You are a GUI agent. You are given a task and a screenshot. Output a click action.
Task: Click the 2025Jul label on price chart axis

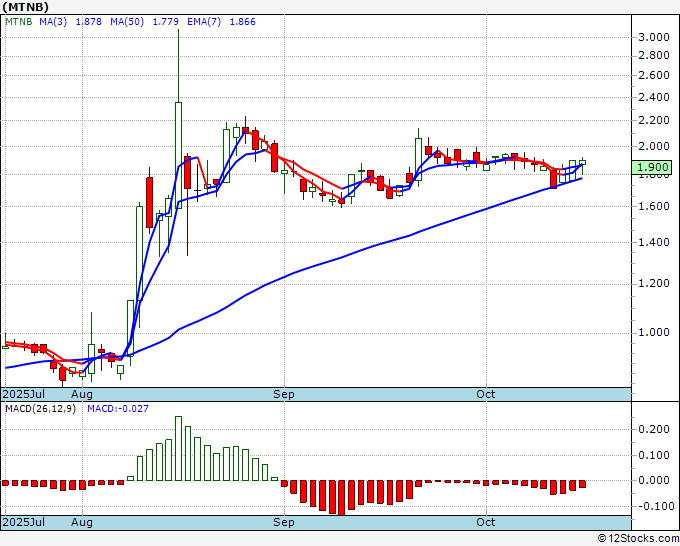(x=24, y=394)
